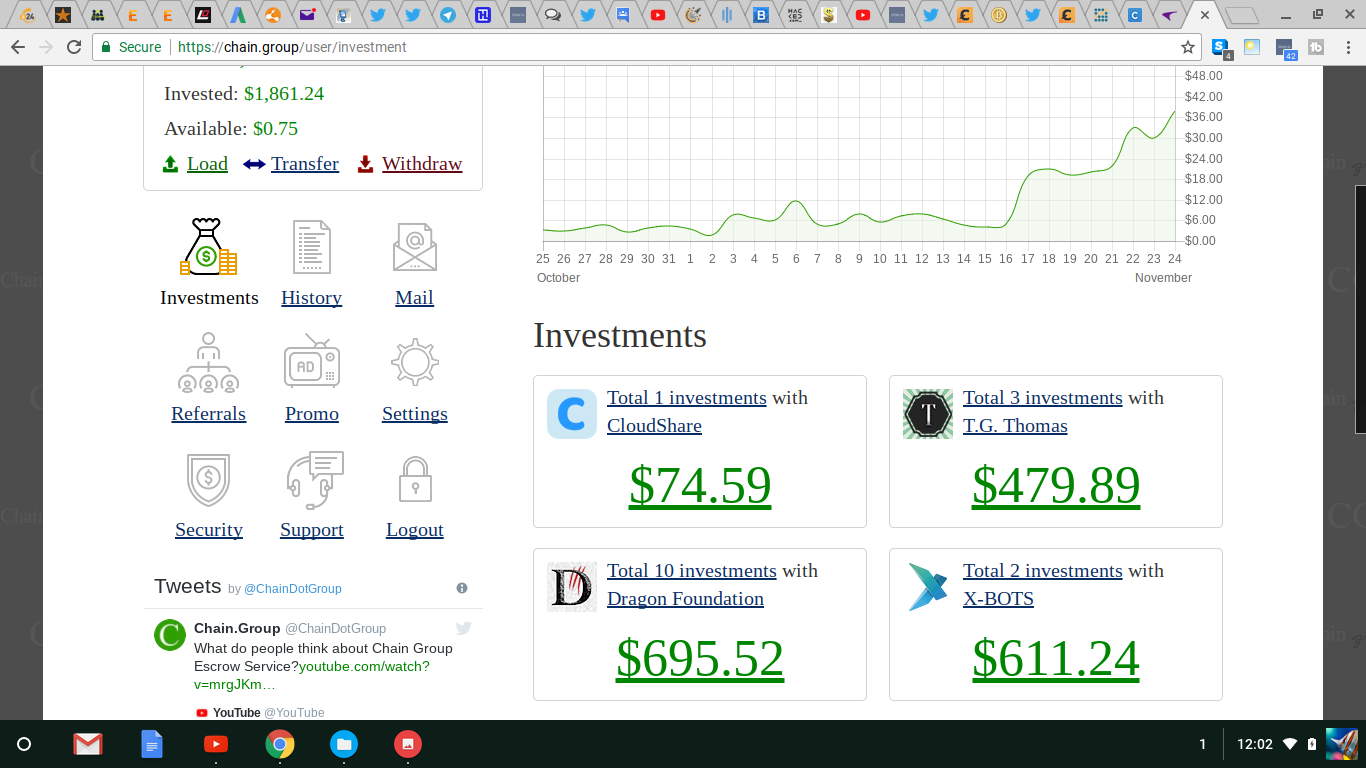Click the Load link
The image size is (1366, 768).
click(x=207, y=164)
